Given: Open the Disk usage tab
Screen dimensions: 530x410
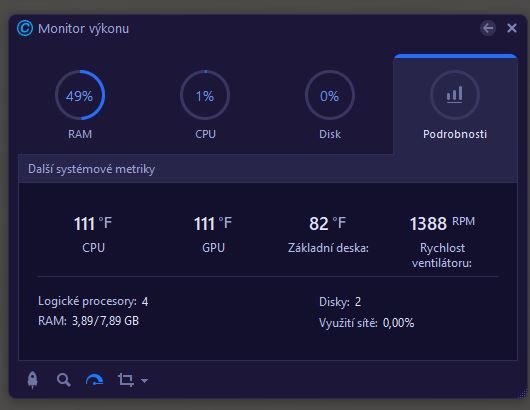Looking at the screenshot, I should 330,105.
